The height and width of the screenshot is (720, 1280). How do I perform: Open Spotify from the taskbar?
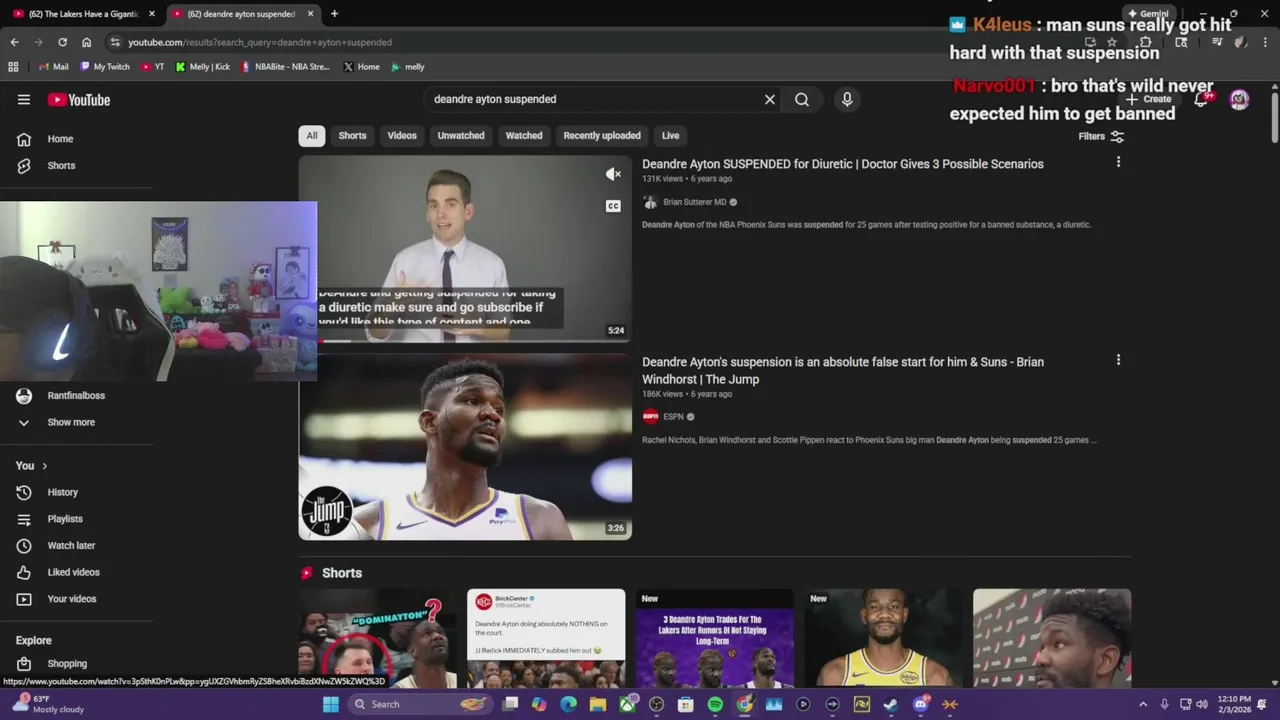(x=715, y=704)
